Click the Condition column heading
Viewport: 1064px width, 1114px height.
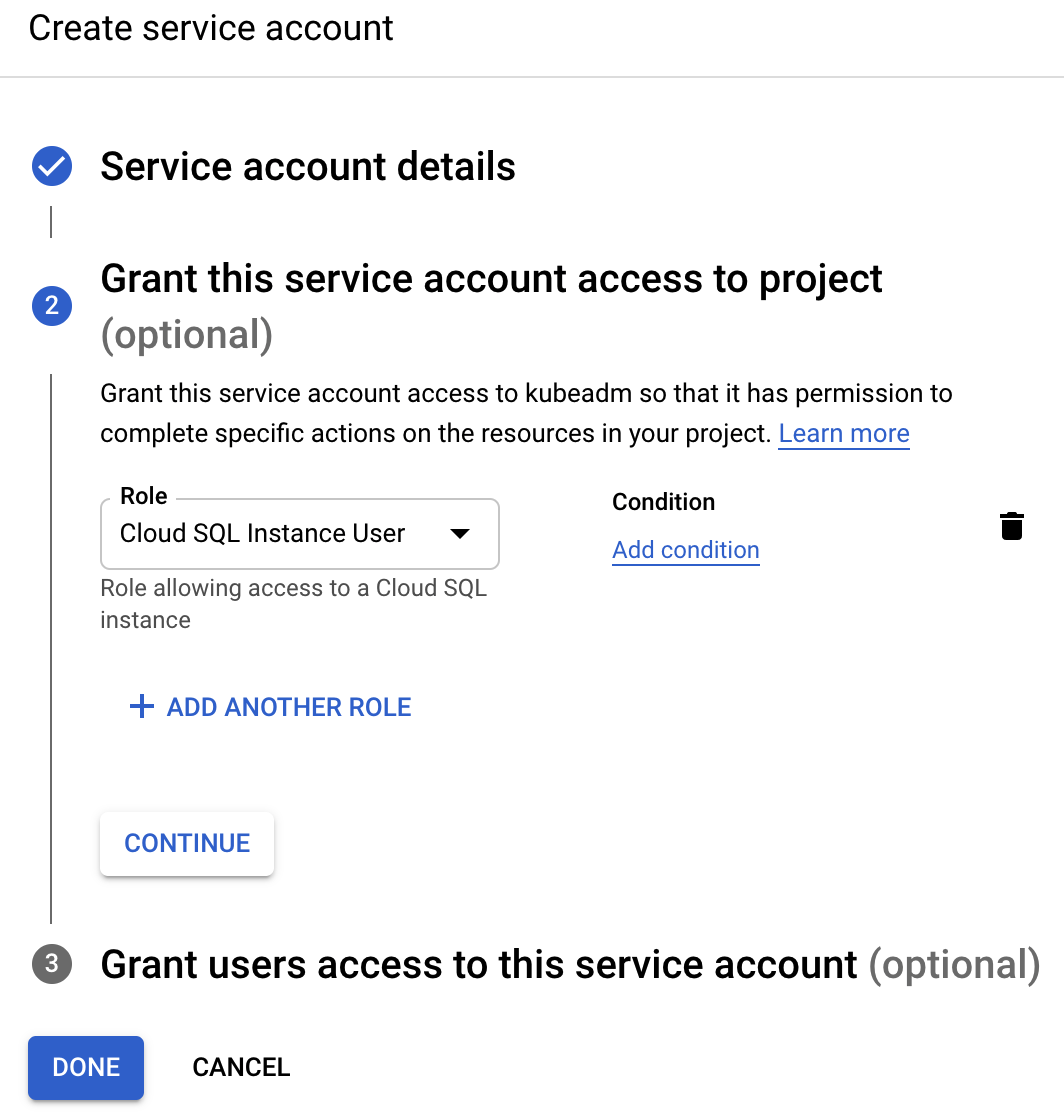tap(663, 501)
